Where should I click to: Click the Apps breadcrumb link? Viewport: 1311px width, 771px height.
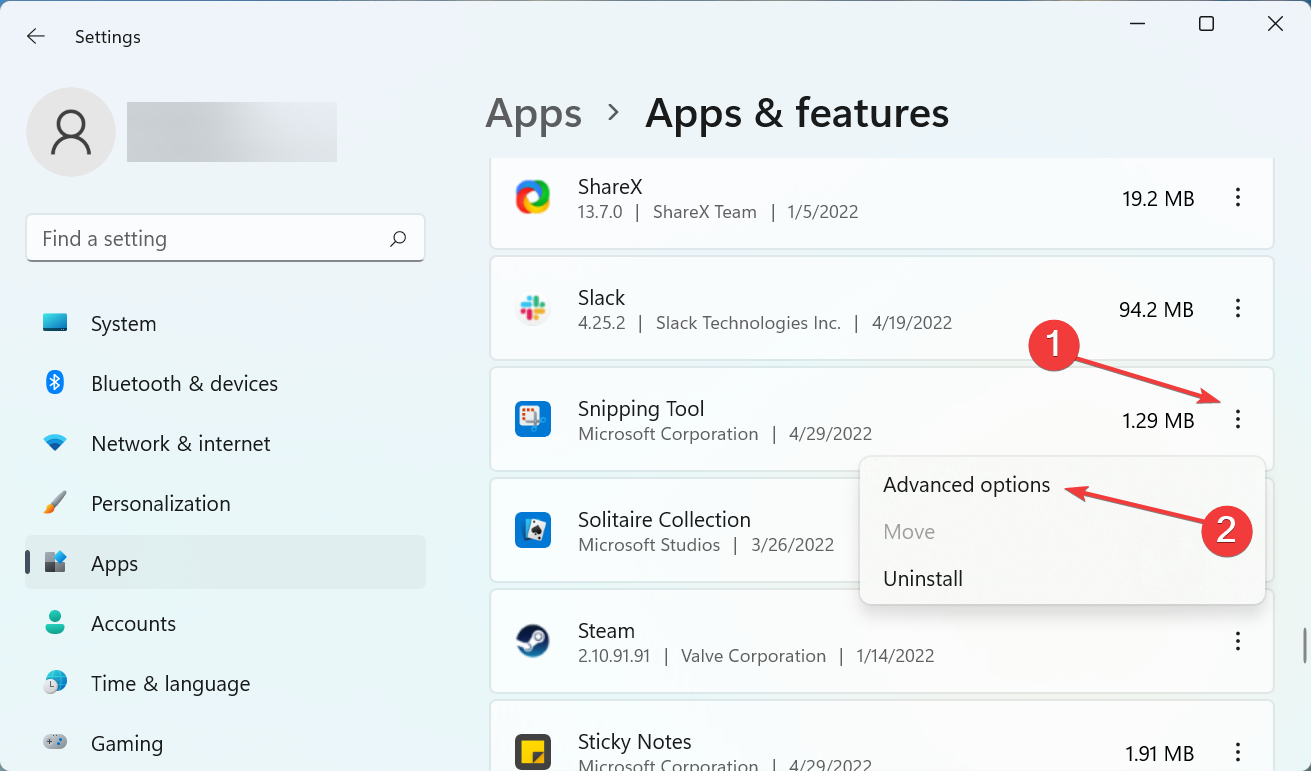(x=533, y=113)
